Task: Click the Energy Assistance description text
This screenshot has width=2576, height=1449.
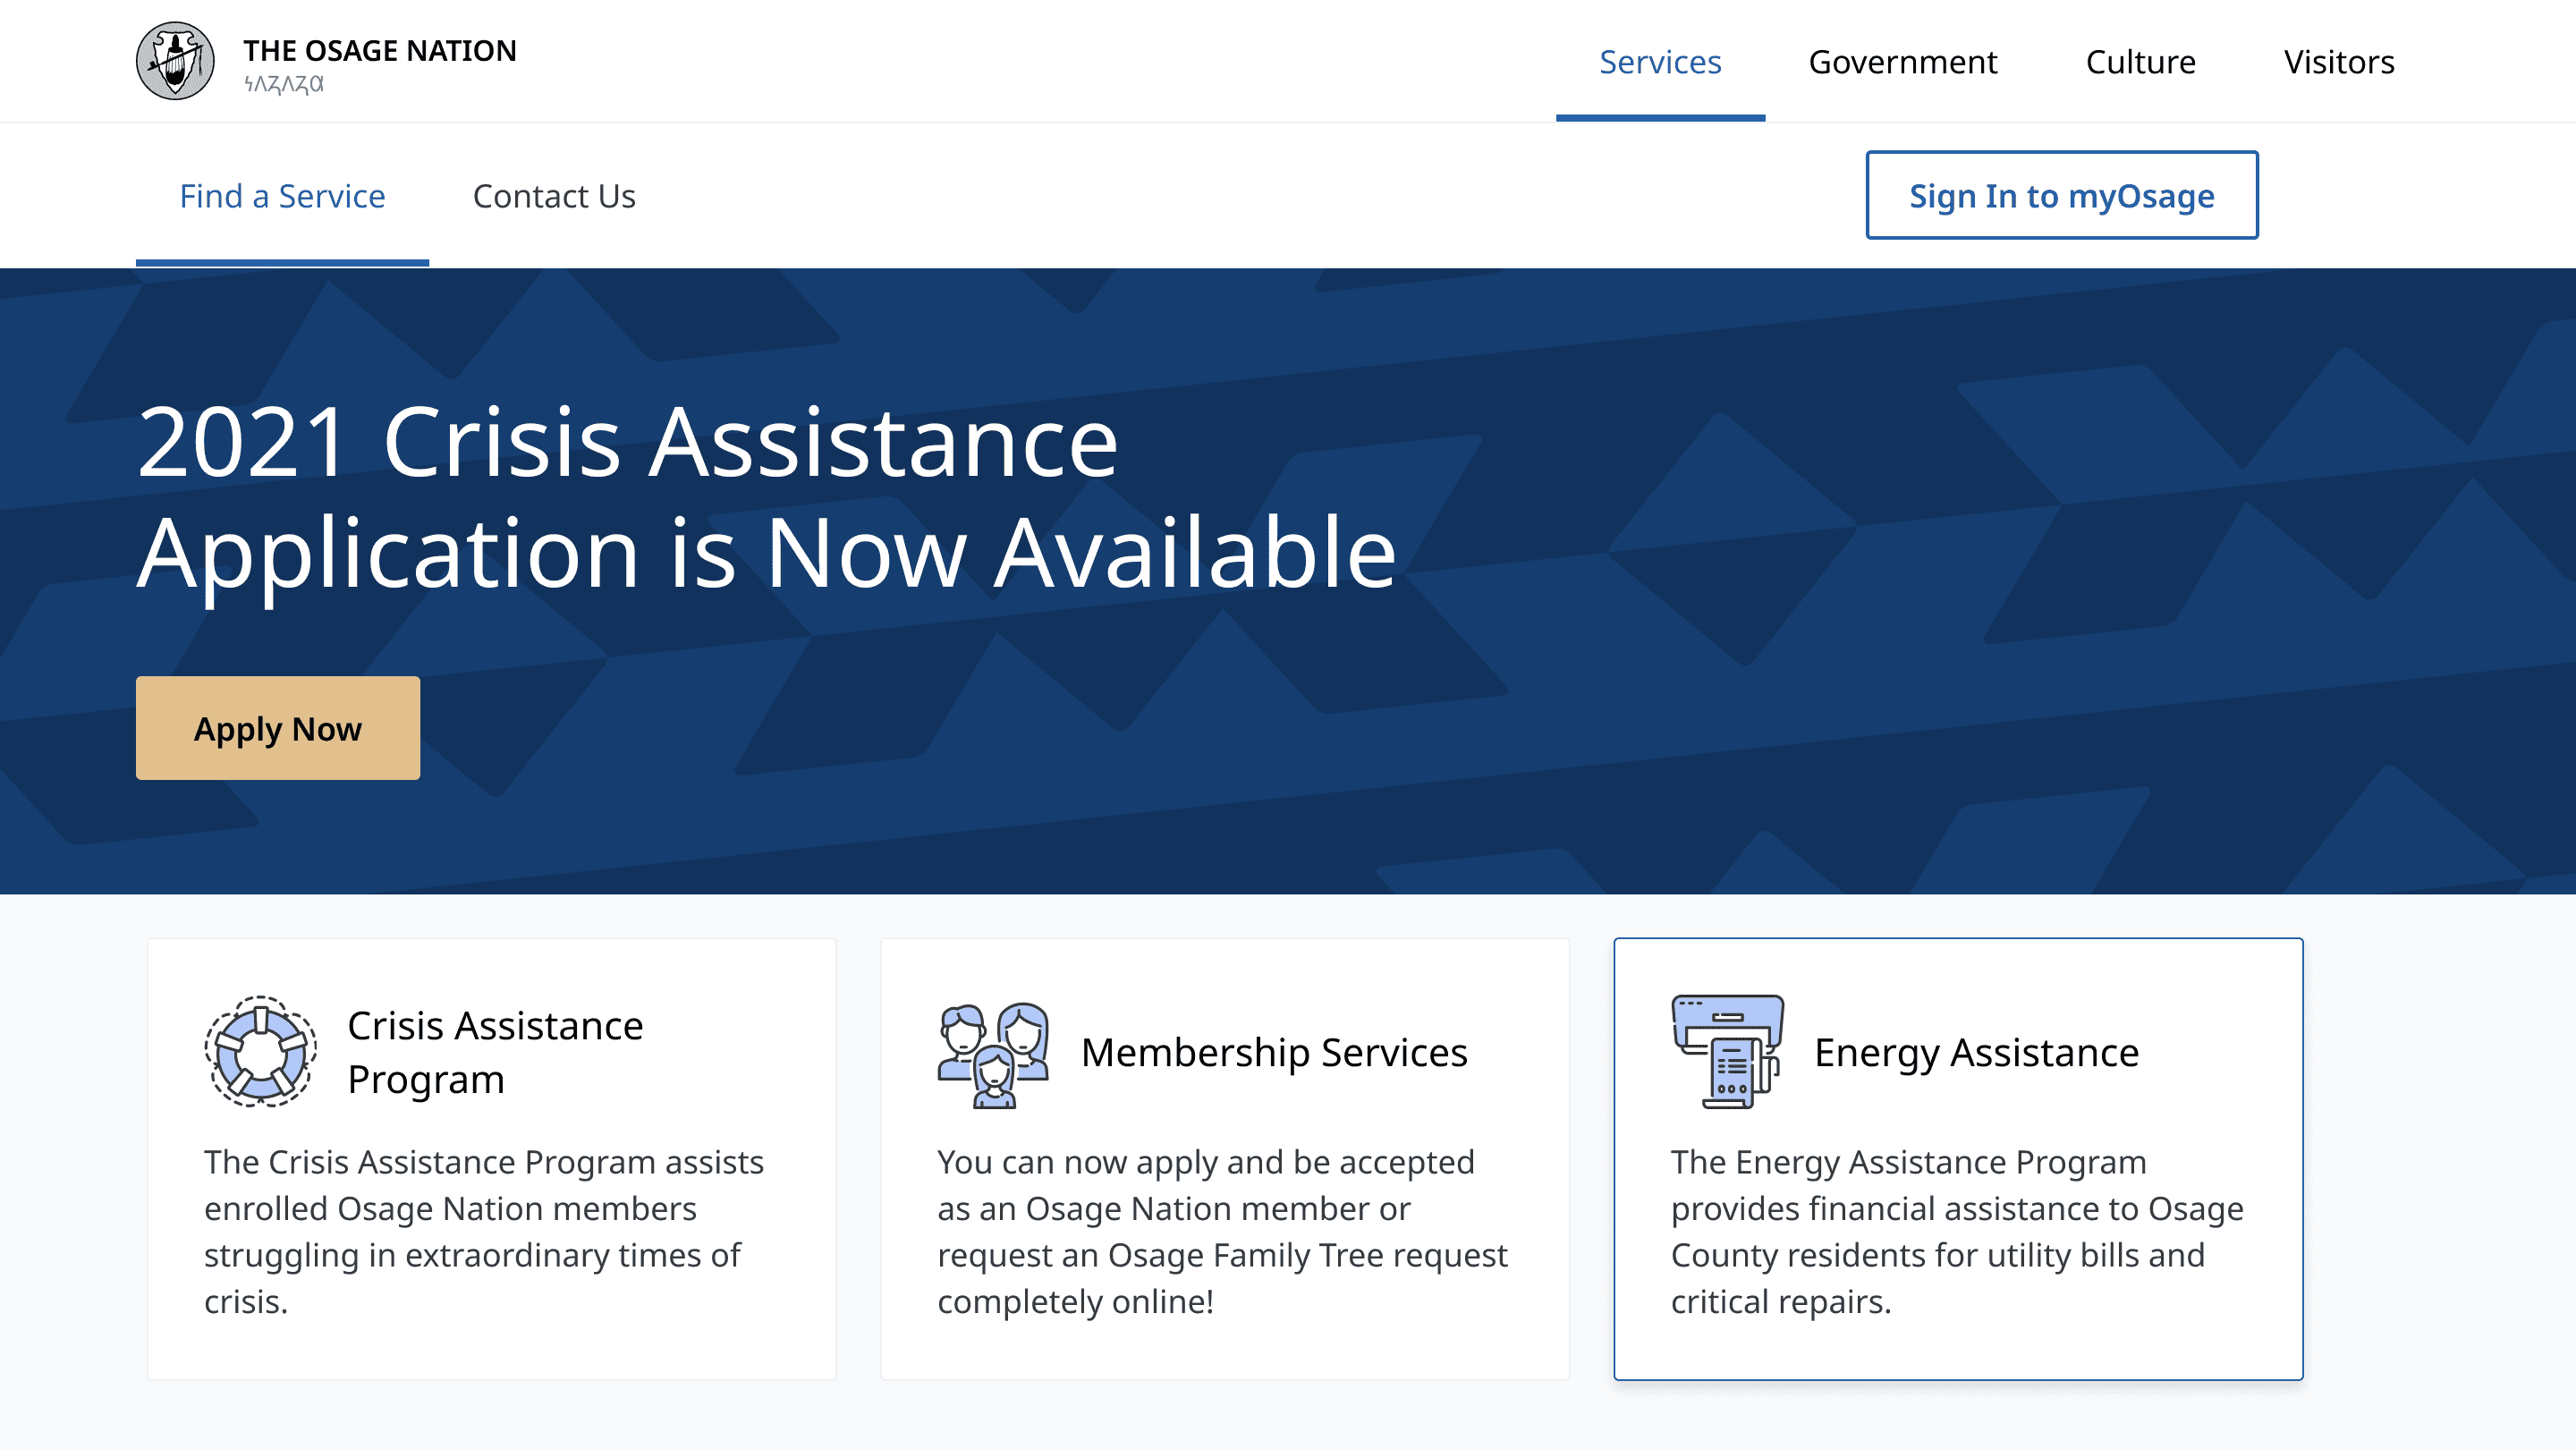Action: click(x=1956, y=1231)
